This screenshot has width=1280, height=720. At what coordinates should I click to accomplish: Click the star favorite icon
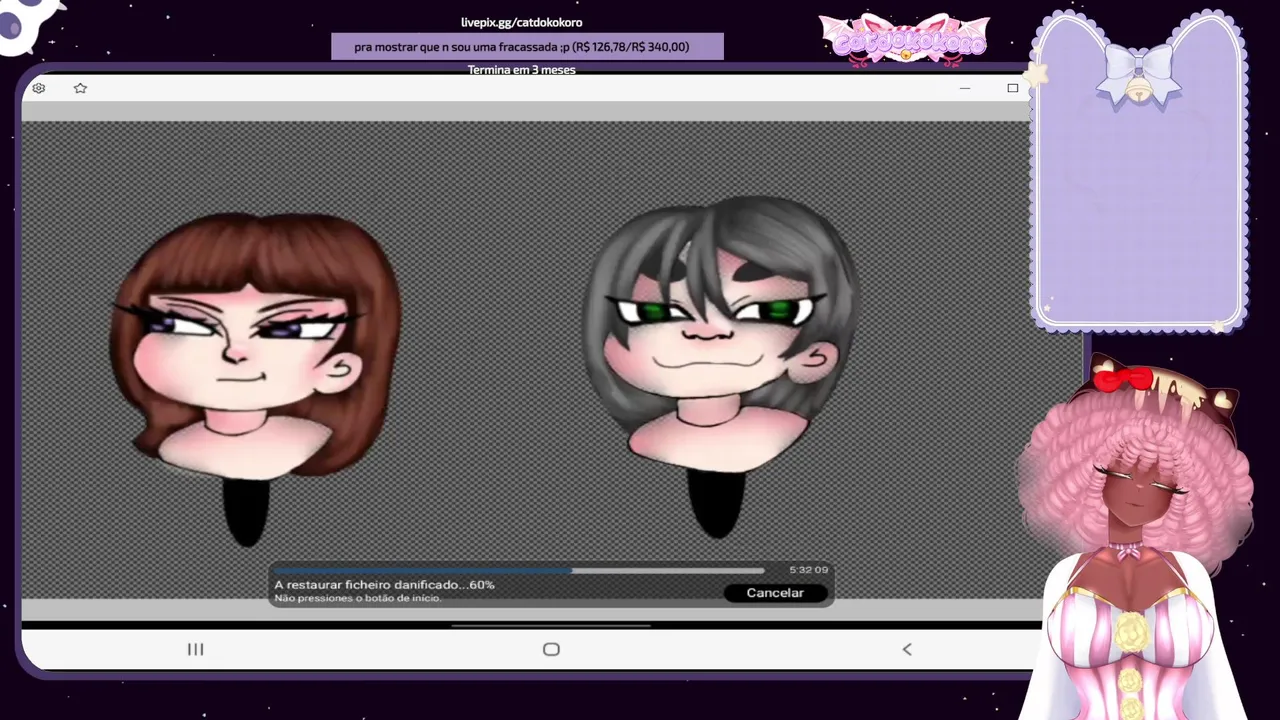[x=80, y=88]
